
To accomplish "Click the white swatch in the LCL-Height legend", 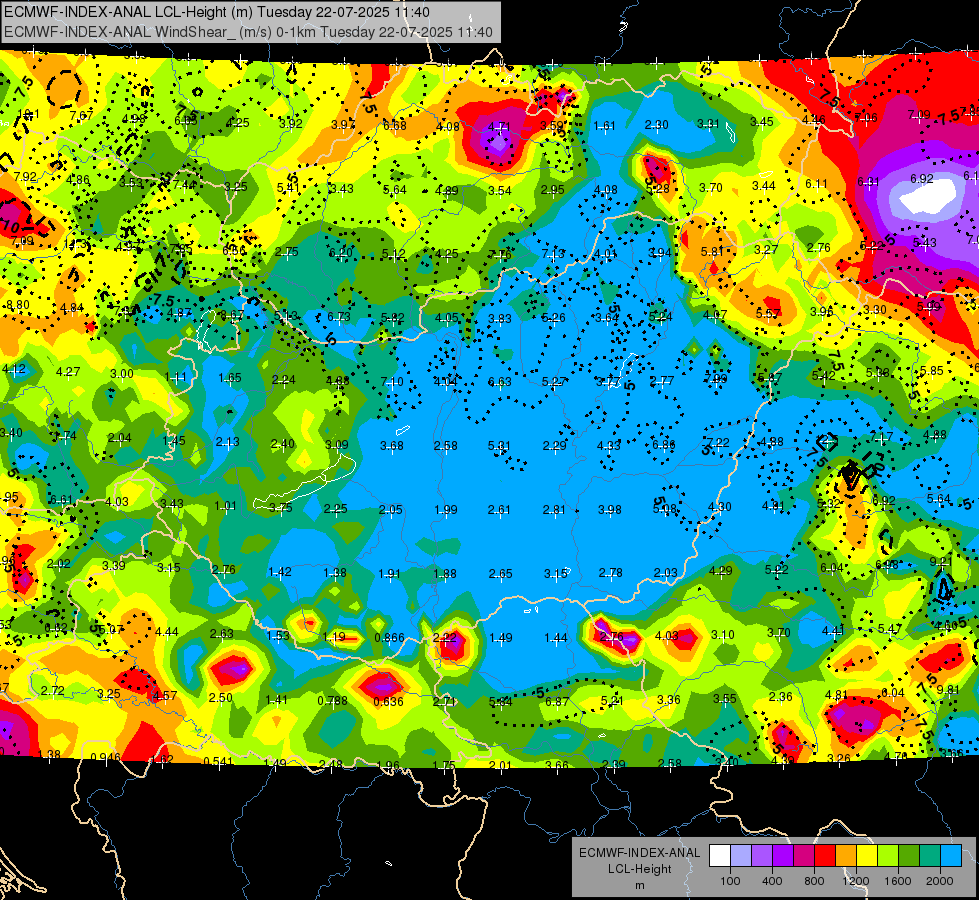I will (x=719, y=856).
